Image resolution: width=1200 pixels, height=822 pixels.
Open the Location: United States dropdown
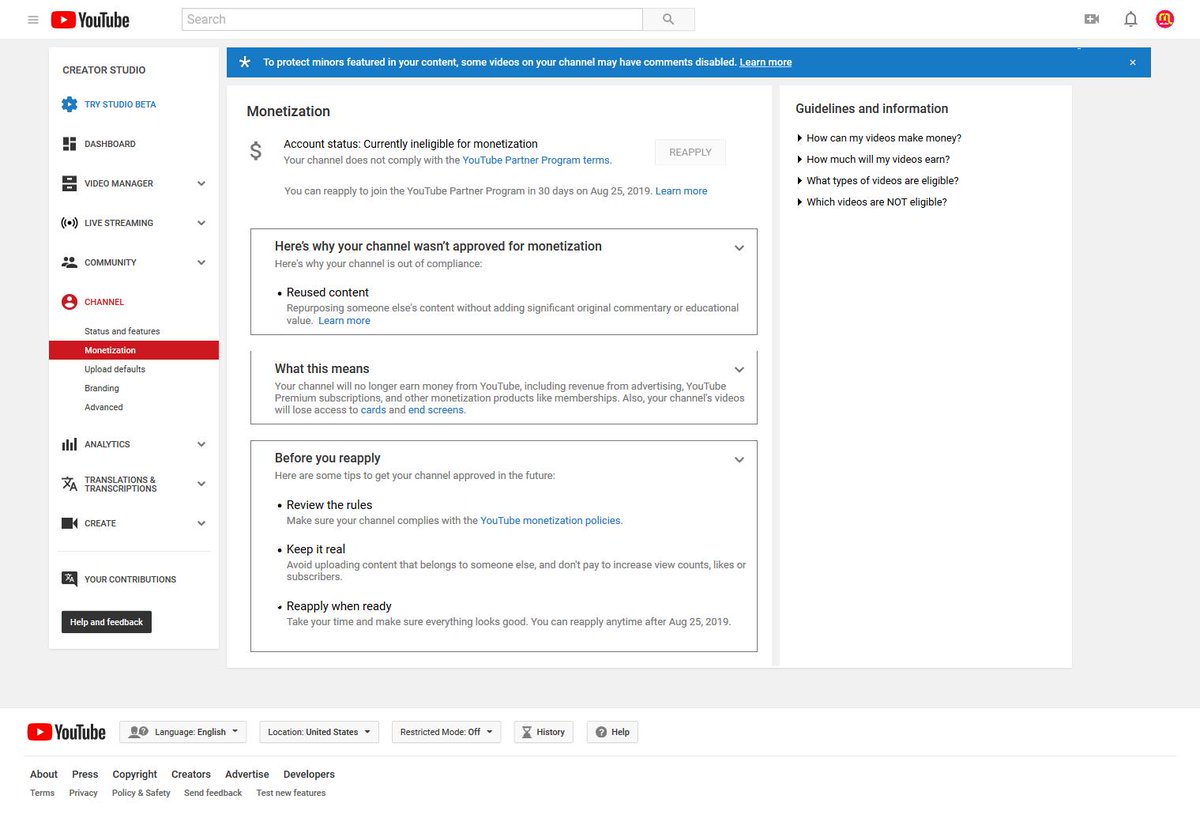click(319, 732)
